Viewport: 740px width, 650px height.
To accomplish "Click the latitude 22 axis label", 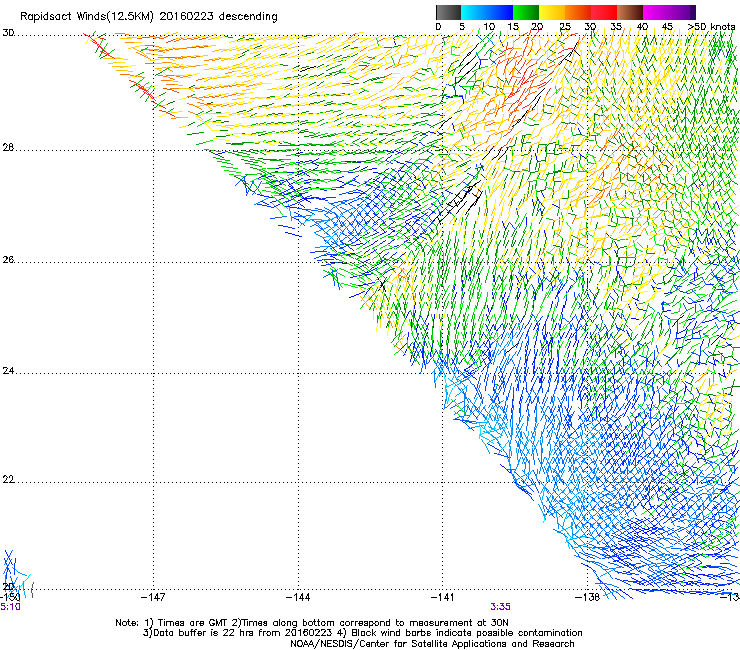I will coord(8,480).
